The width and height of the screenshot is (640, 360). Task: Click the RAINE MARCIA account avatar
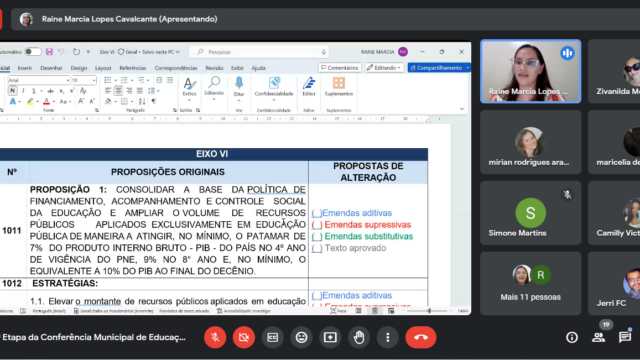pyautogui.click(x=403, y=52)
